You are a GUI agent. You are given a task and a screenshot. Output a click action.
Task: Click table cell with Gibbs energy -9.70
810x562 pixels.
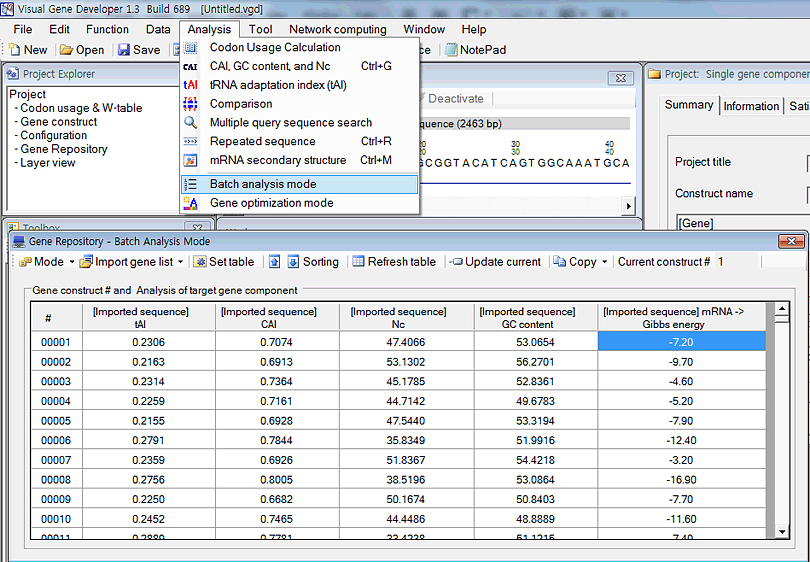click(x=681, y=361)
